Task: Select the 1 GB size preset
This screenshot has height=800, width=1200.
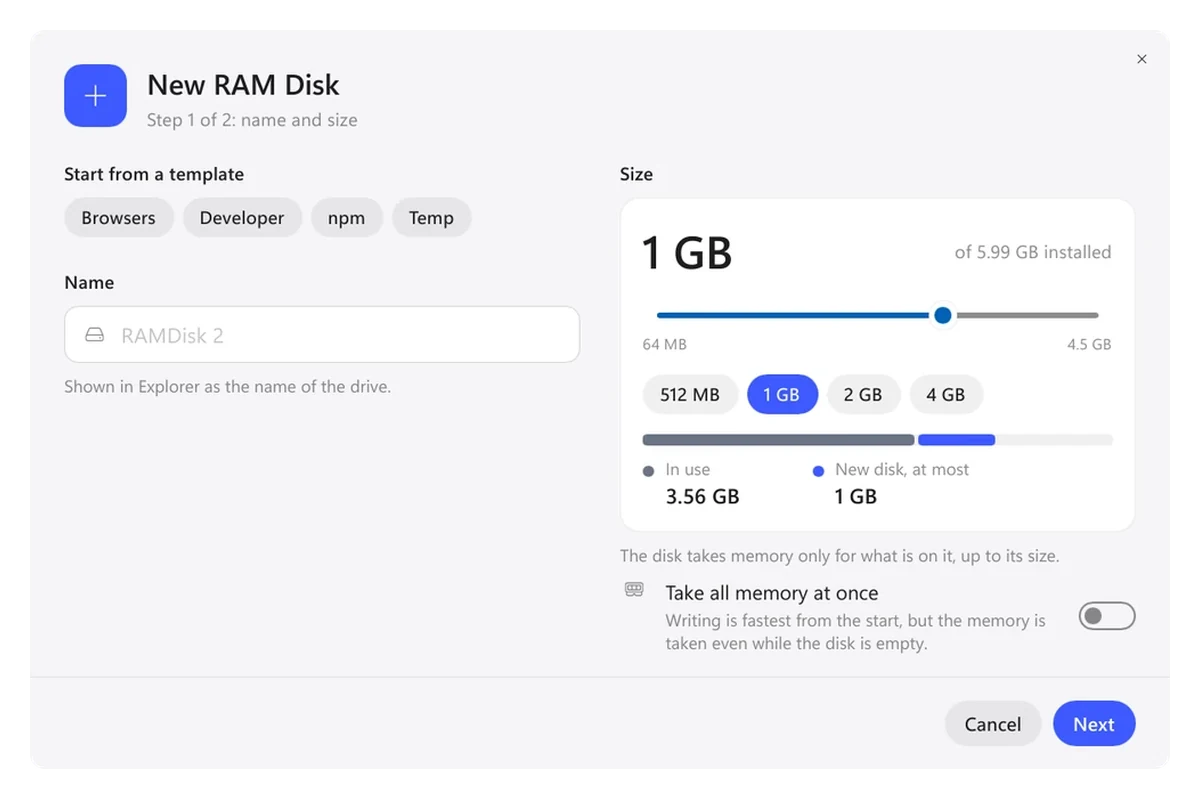Action: click(x=782, y=395)
